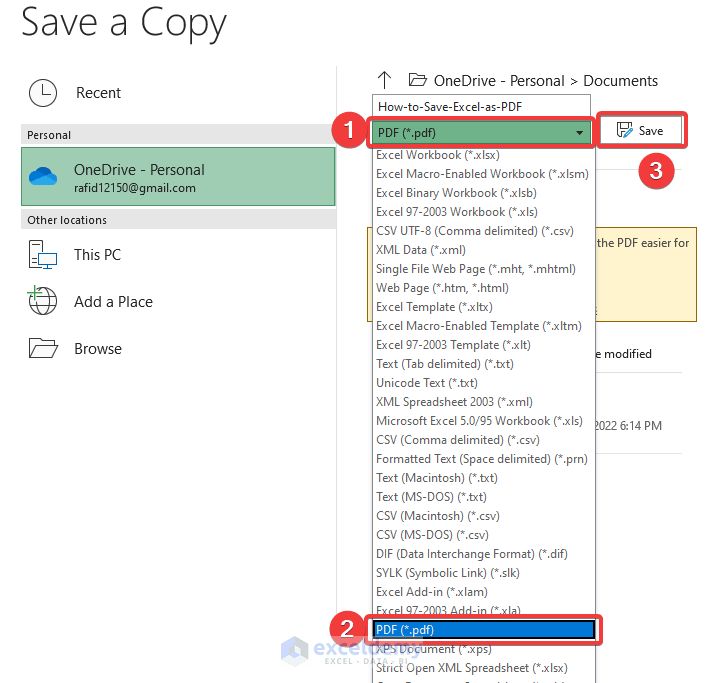
Task: Choose Excel Macro-Enabled Workbook (*.xlsm)
Action: tap(484, 174)
